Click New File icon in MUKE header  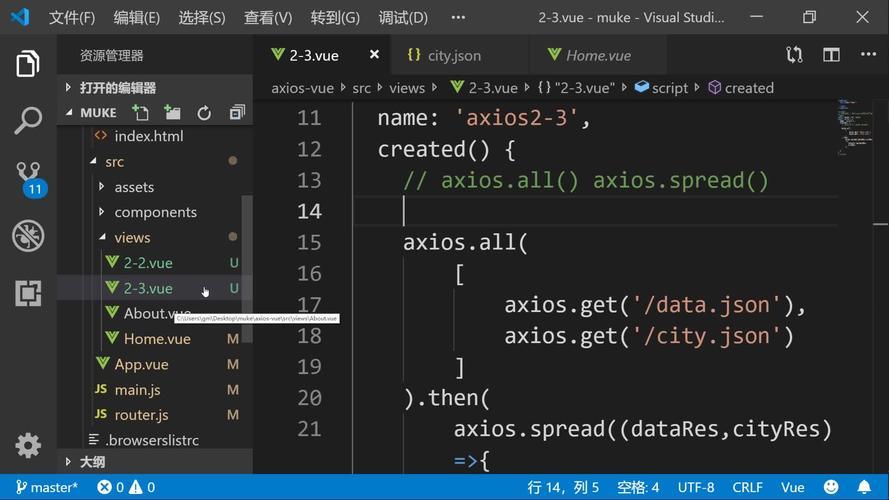140,113
